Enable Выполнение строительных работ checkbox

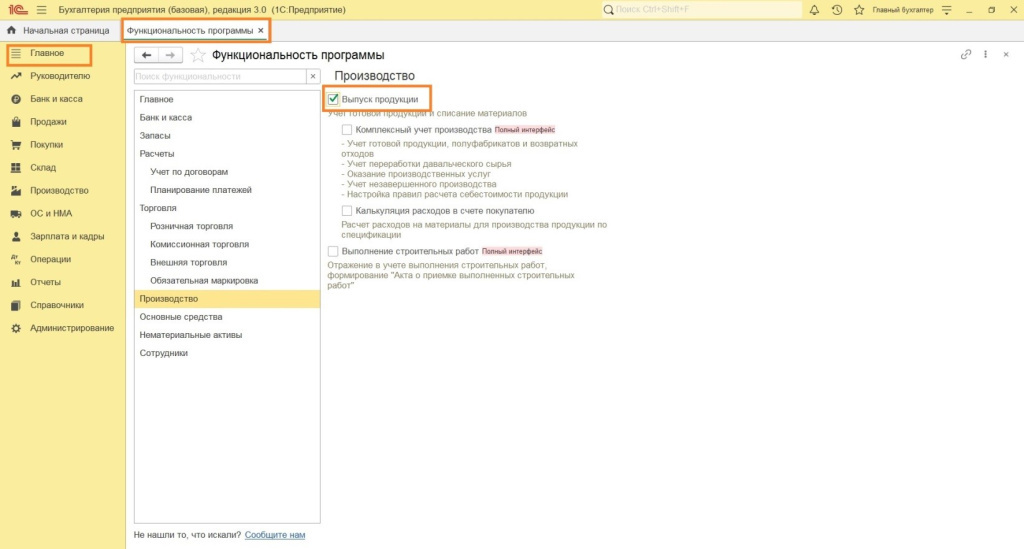[x=334, y=251]
